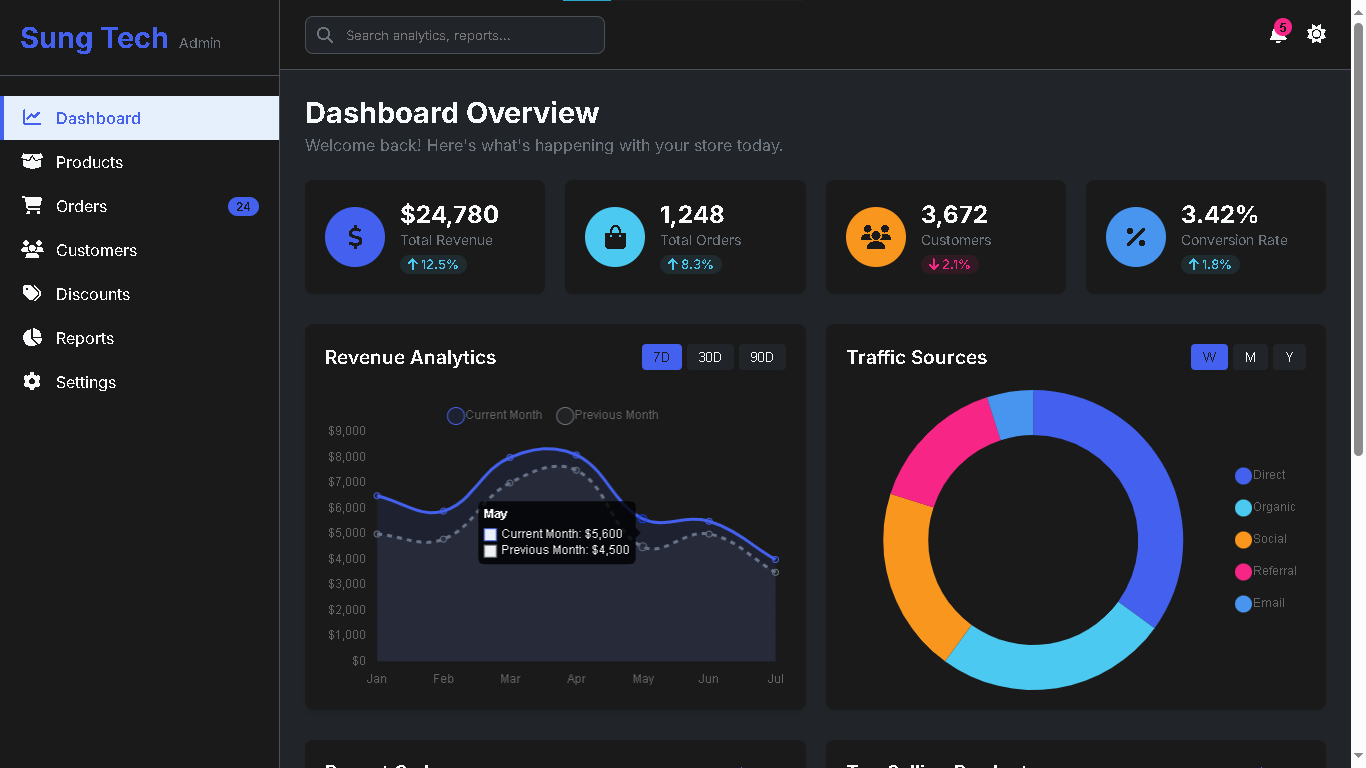Open the settings gear in top bar

(1316, 34)
